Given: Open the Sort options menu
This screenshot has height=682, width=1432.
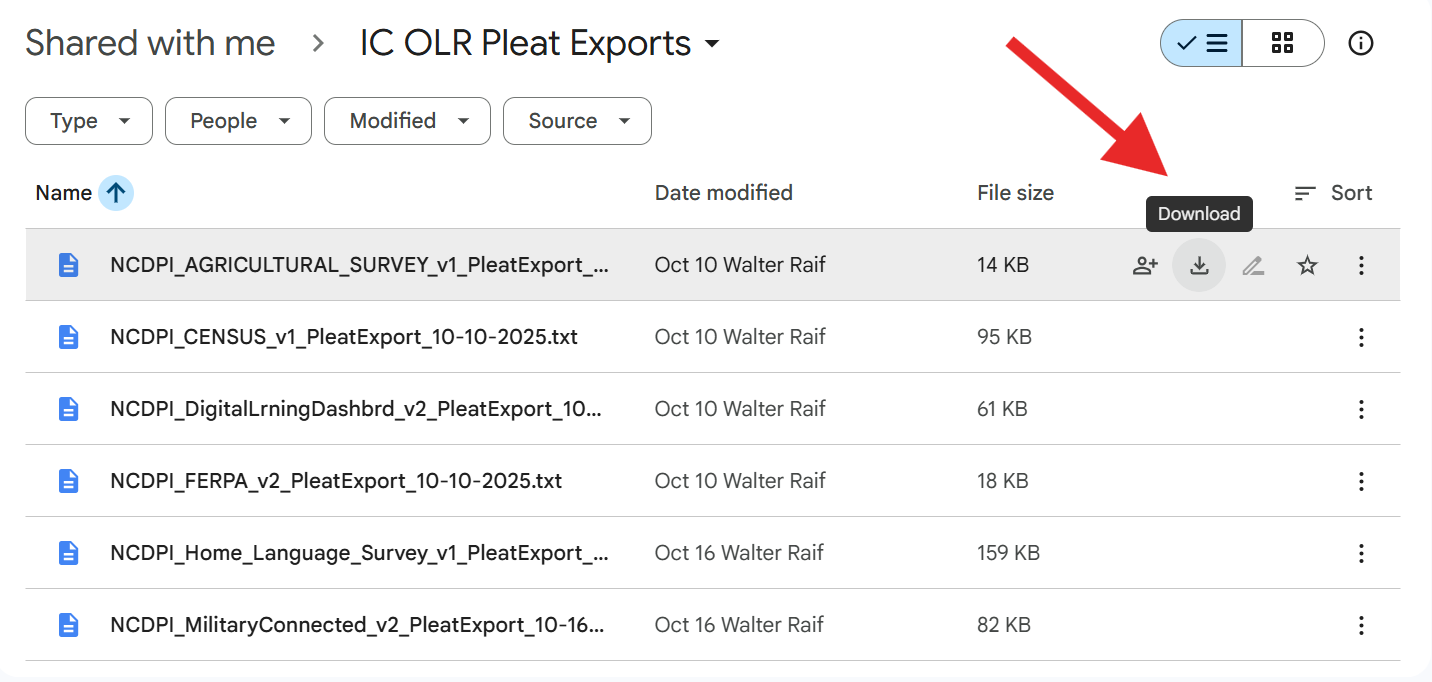Looking at the screenshot, I should pyautogui.click(x=1333, y=192).
